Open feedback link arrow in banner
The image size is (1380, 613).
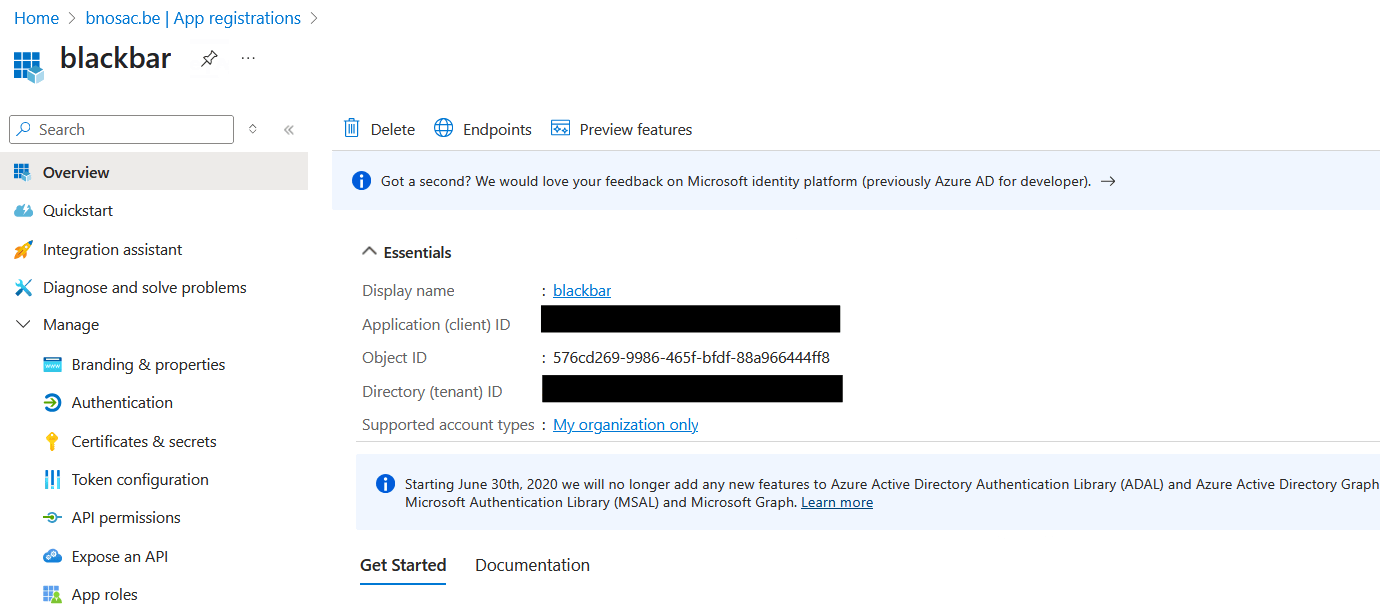pos(1107,181)
